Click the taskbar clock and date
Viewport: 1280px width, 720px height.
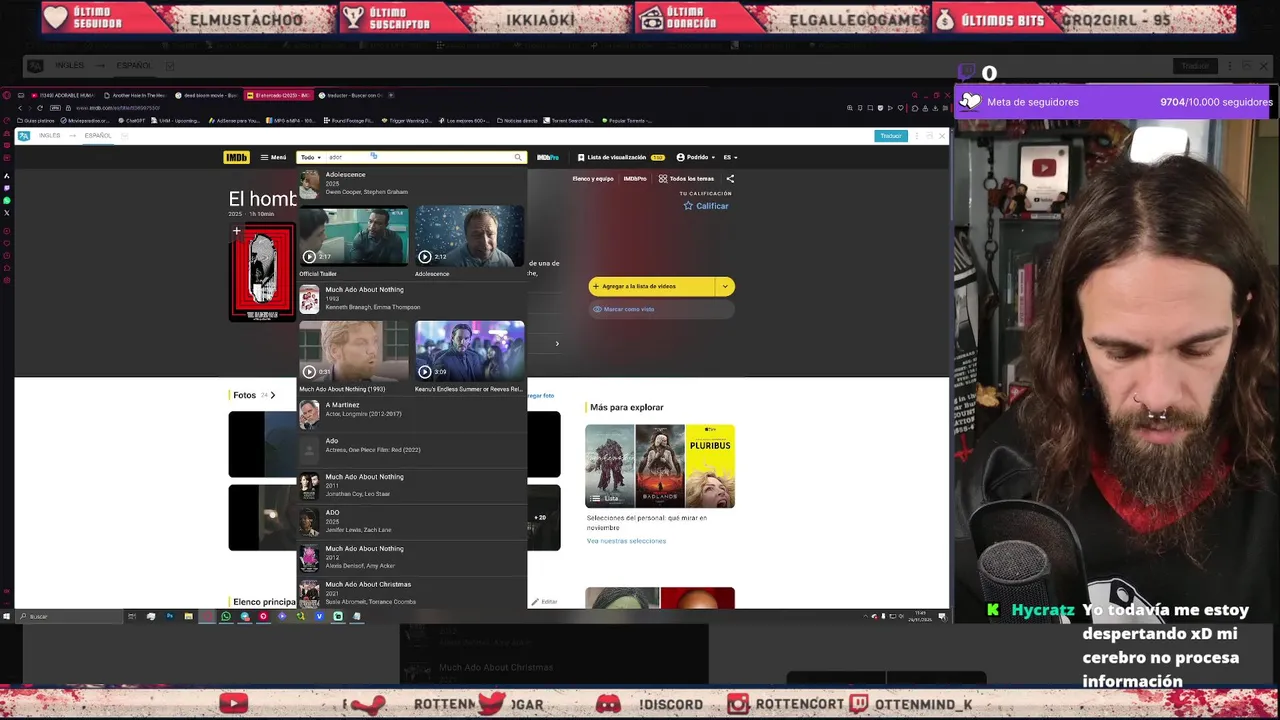point(920,614)
